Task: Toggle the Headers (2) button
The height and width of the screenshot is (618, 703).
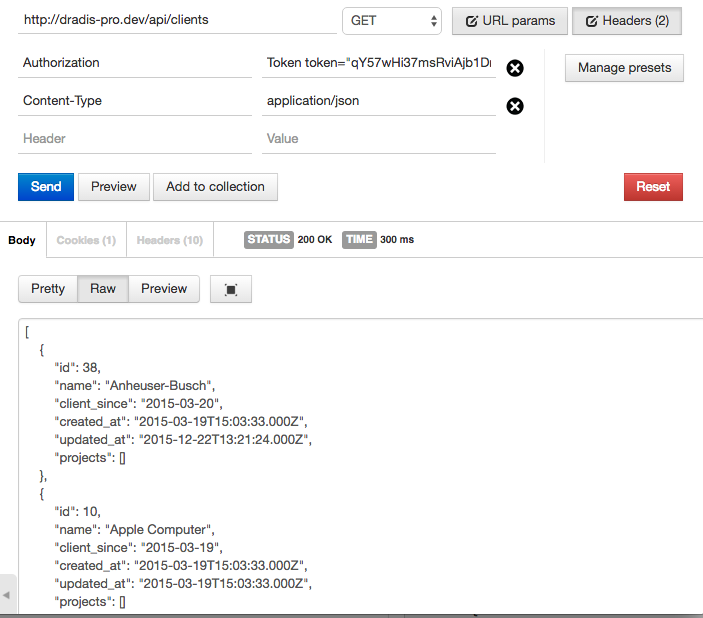Action: click(627, 21)
